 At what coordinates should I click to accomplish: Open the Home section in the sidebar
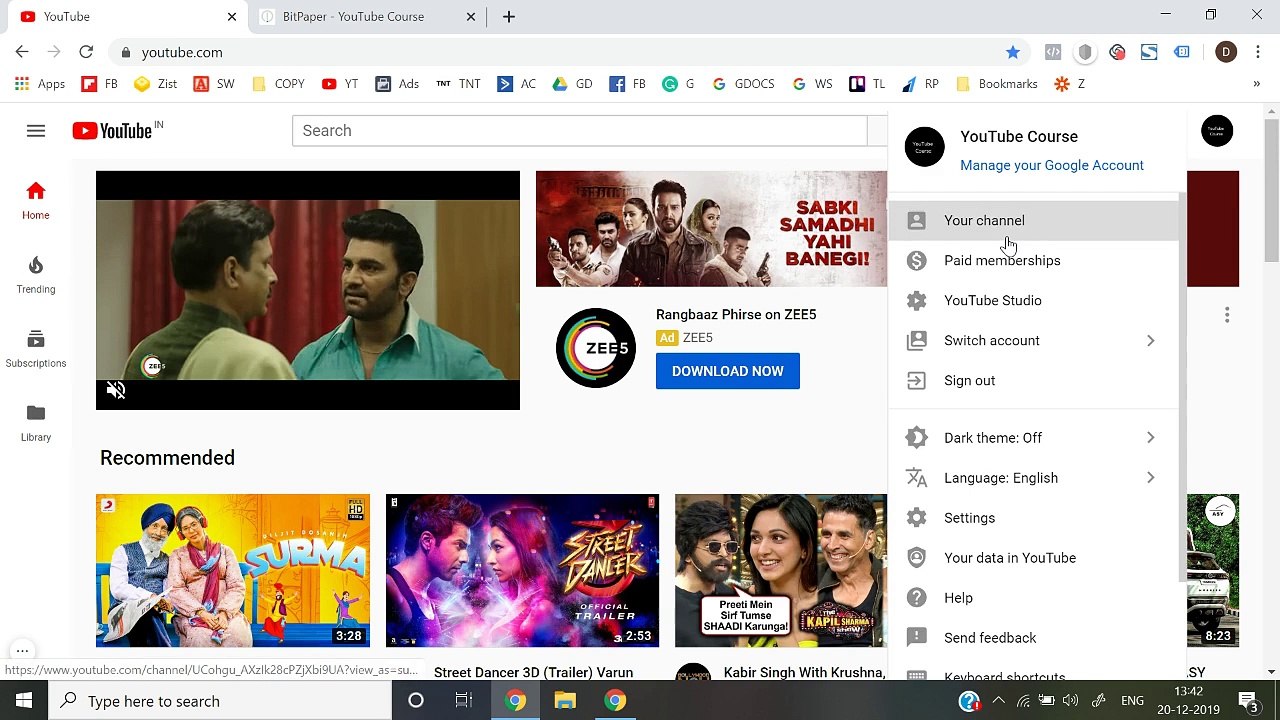point(36,200)
